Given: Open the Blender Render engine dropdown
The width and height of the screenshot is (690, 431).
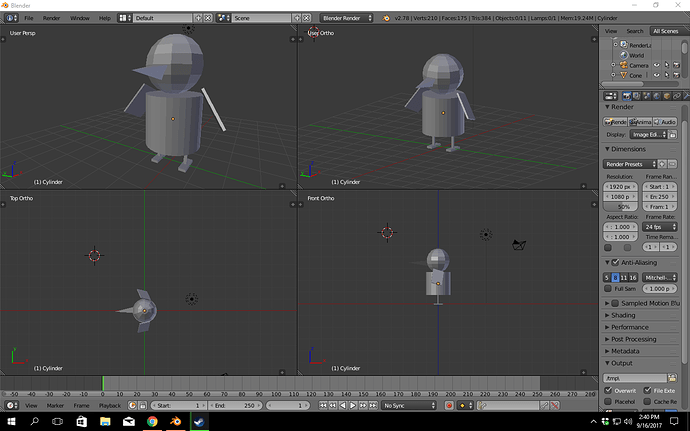Looking at the screenshot, I should [x=346, y=18].
